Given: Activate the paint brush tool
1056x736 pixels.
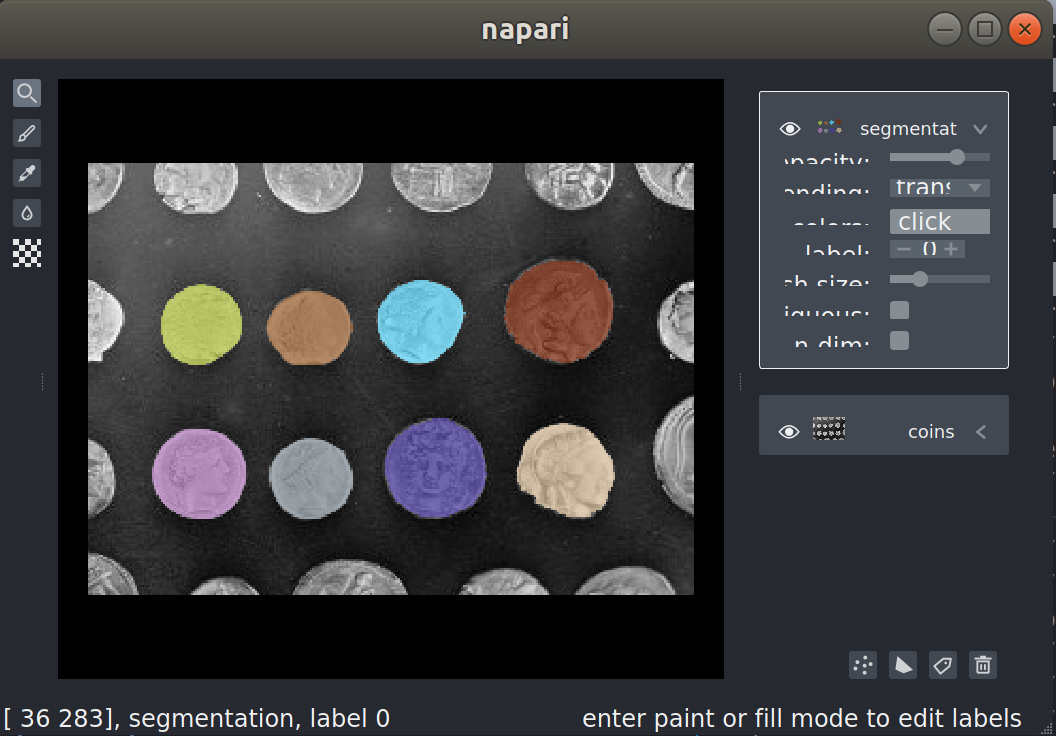Looking at the screenshot, I should click(x=27, y=133).
